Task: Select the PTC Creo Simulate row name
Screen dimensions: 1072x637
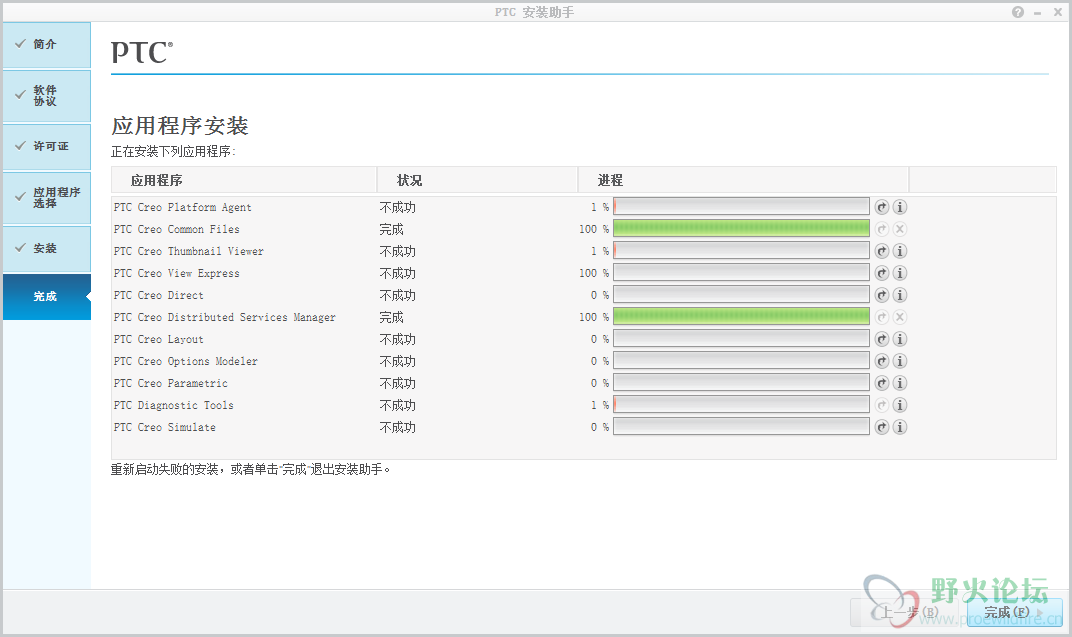Action: [165, 426]
